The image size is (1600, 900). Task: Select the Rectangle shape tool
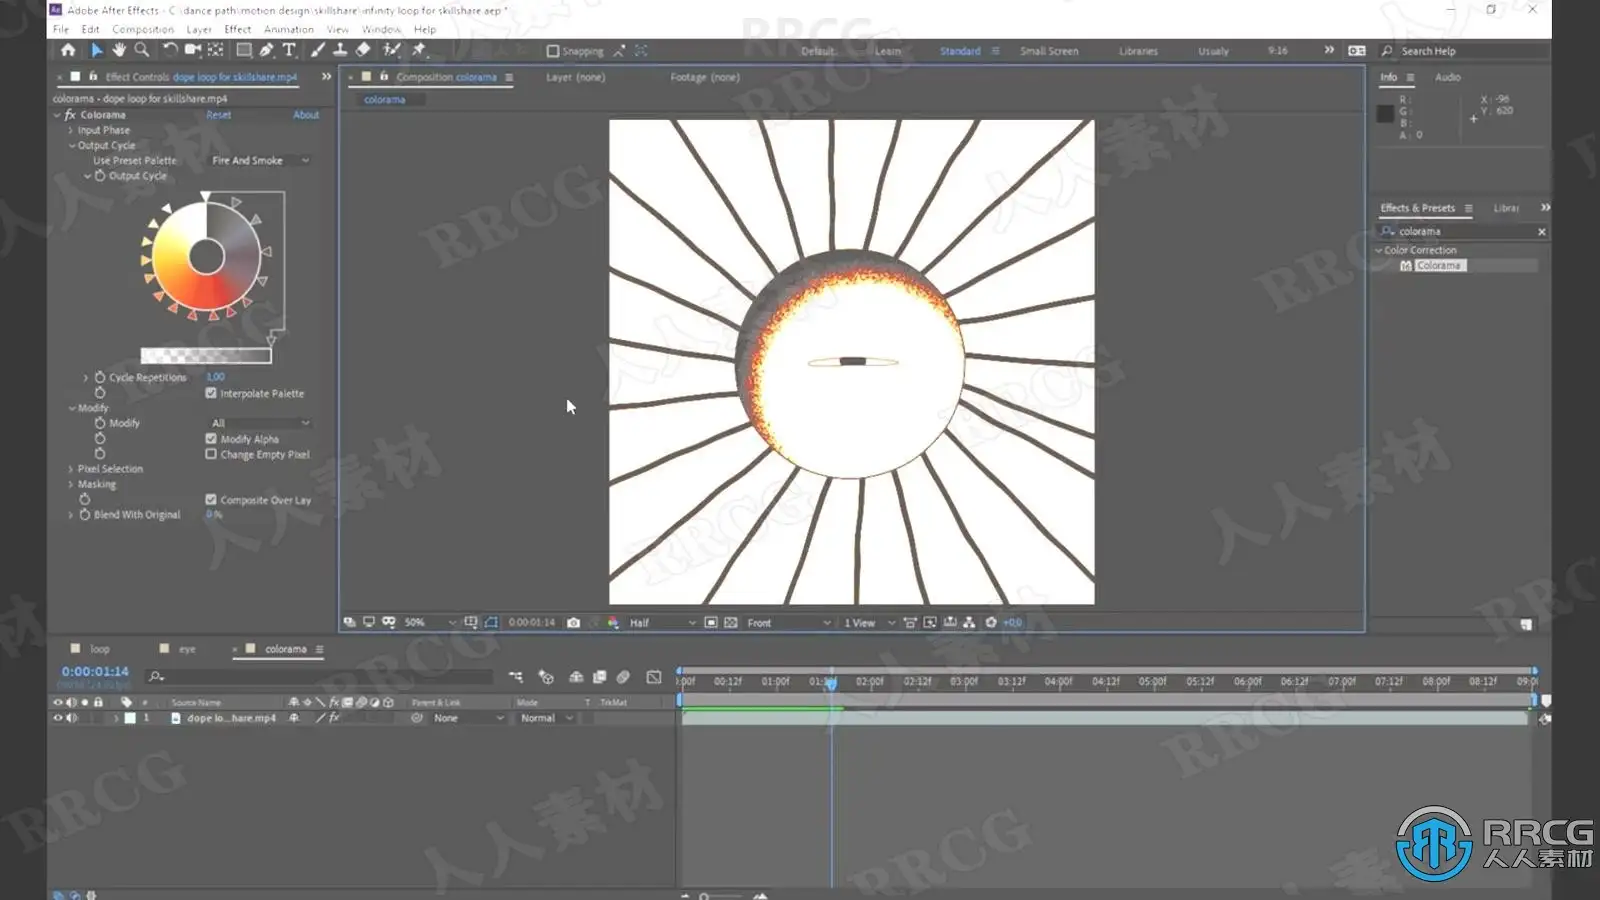click(x=243, y=50)
